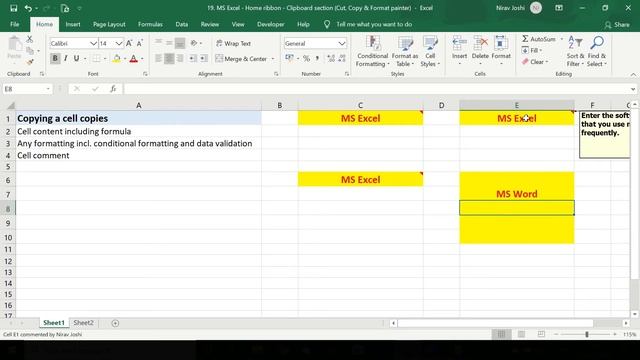
Task: Apply Percent Style format
Action: point(306,58)
